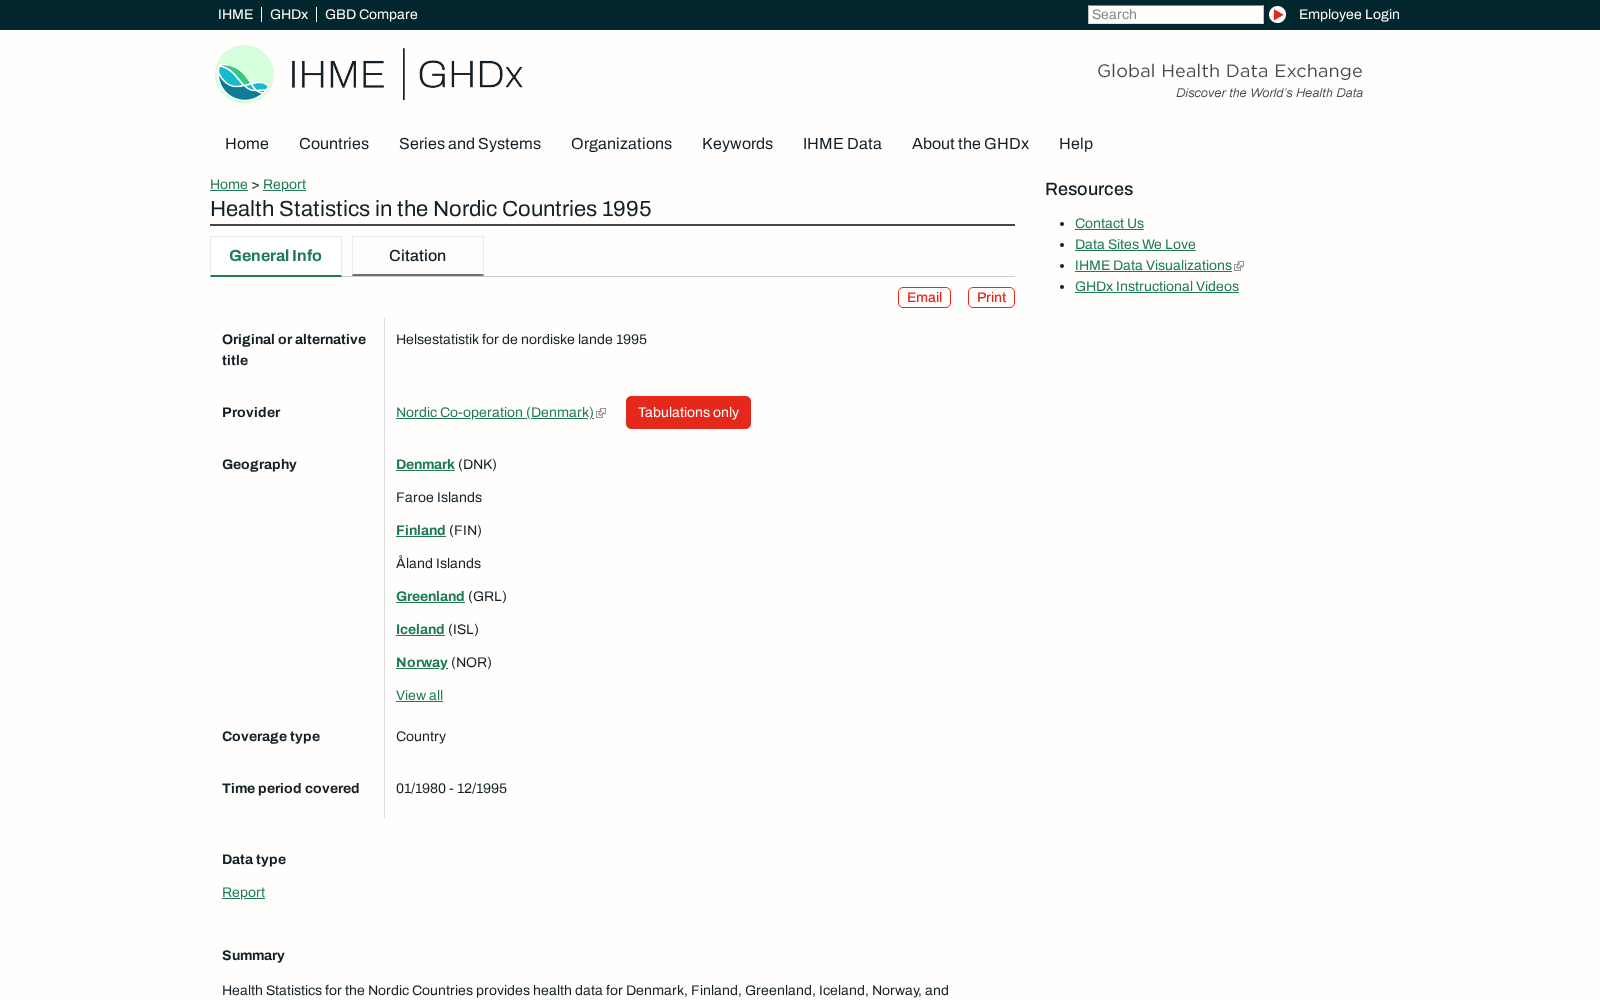Open IHME Data Visualizations link

click(x=1153, y=266)
